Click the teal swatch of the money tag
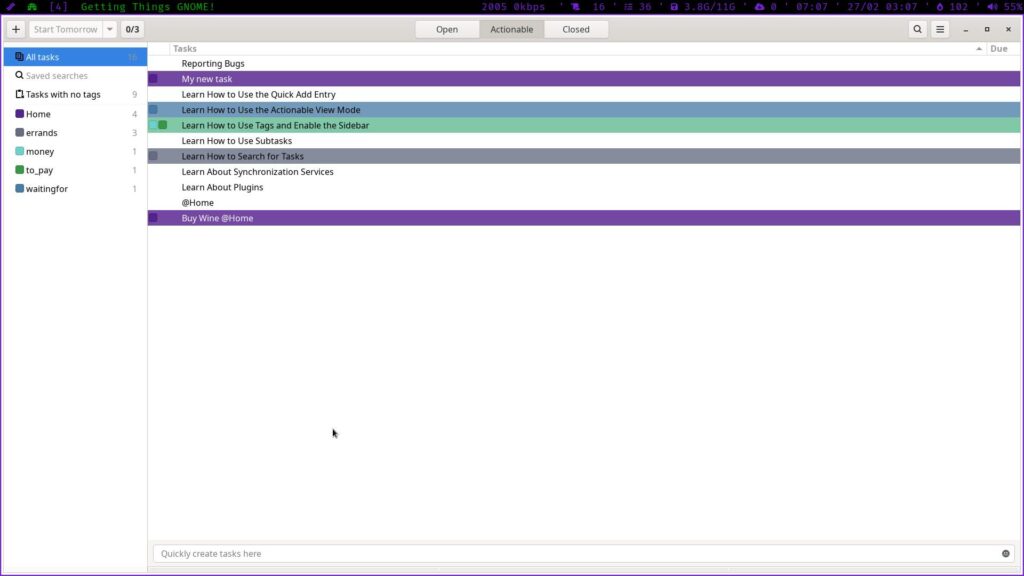This screenshot has width=1024, height=576. point(20,152)
